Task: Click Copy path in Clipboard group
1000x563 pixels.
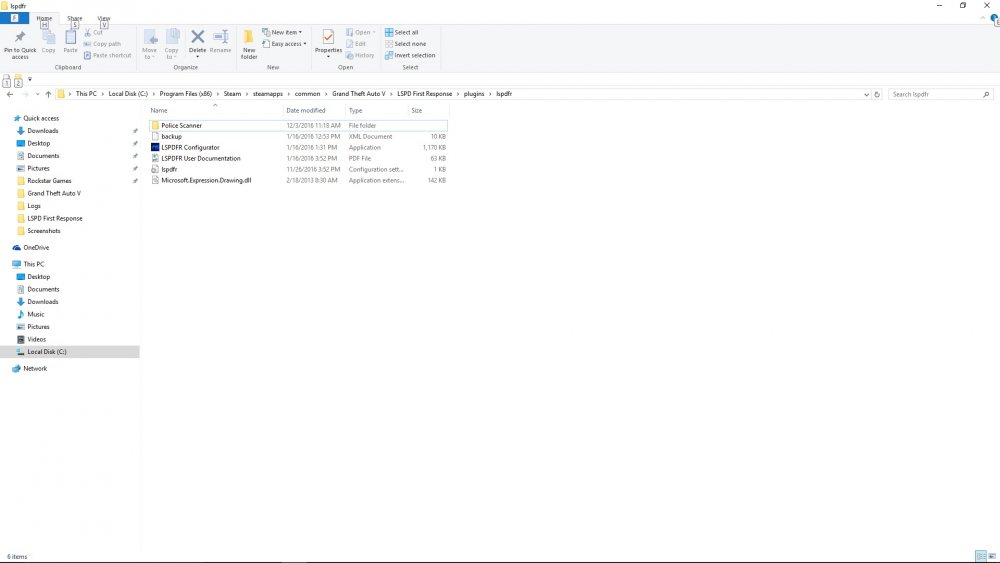Action: [102, 44]
